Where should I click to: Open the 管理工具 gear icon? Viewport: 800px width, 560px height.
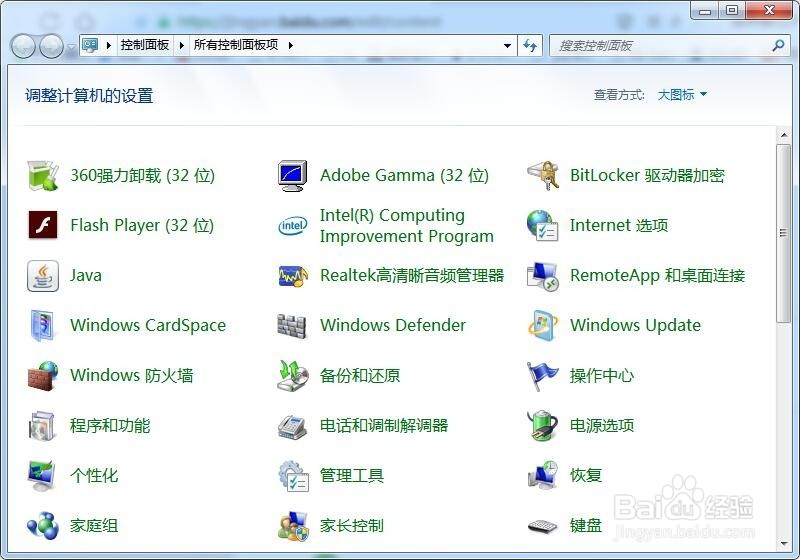point(294,475)
